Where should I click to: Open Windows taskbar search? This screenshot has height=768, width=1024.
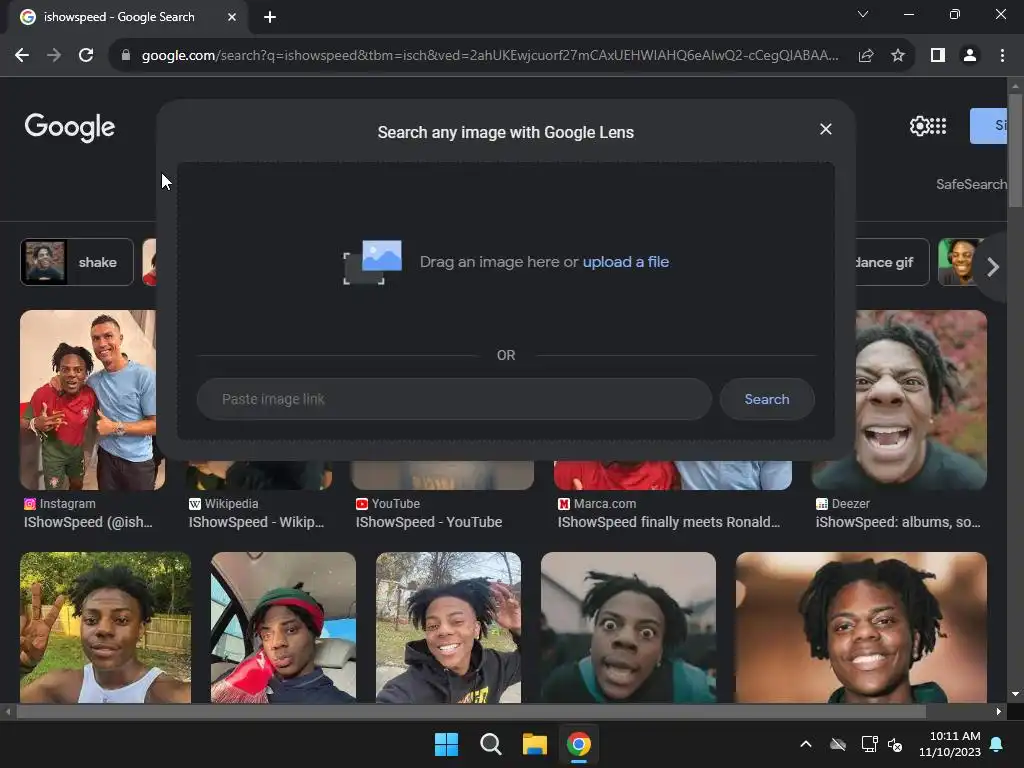[x=490, y=744]
